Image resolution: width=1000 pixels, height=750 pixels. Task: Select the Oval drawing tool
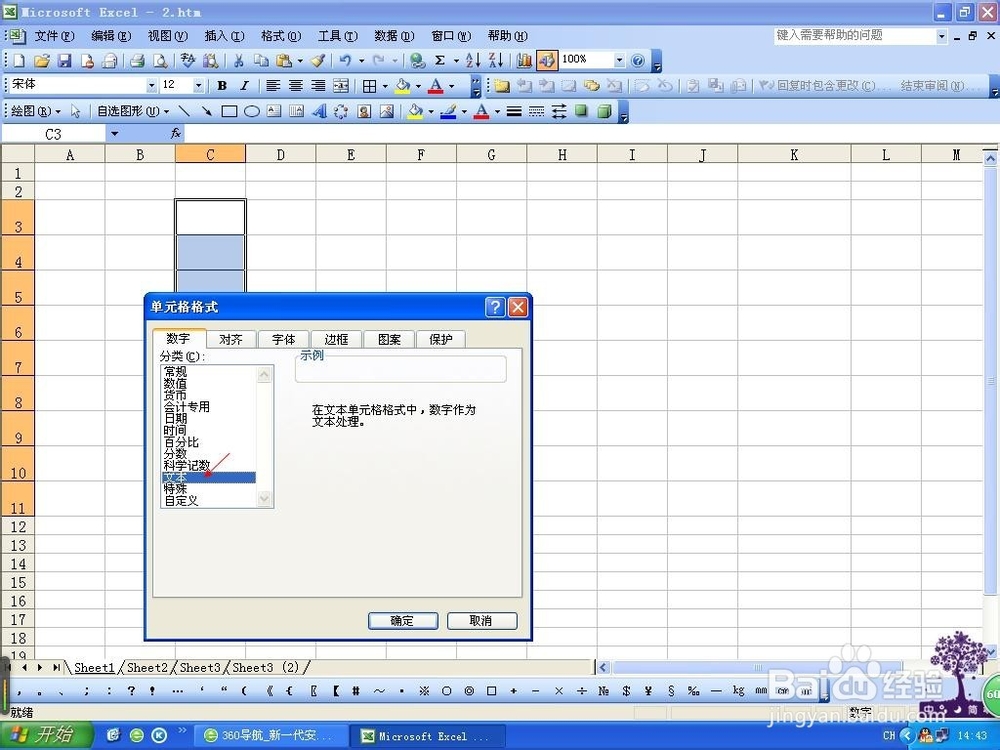[252, 112]
